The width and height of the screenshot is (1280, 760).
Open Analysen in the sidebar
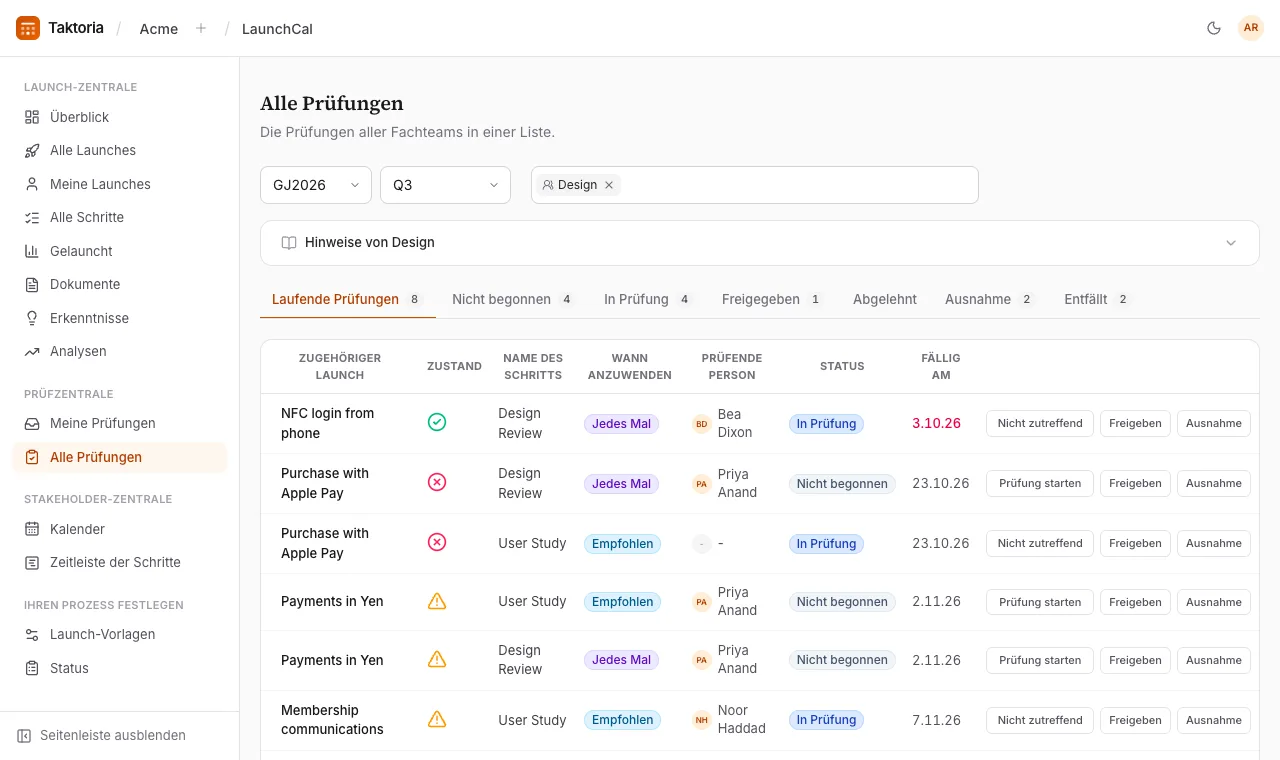[120, 351]
